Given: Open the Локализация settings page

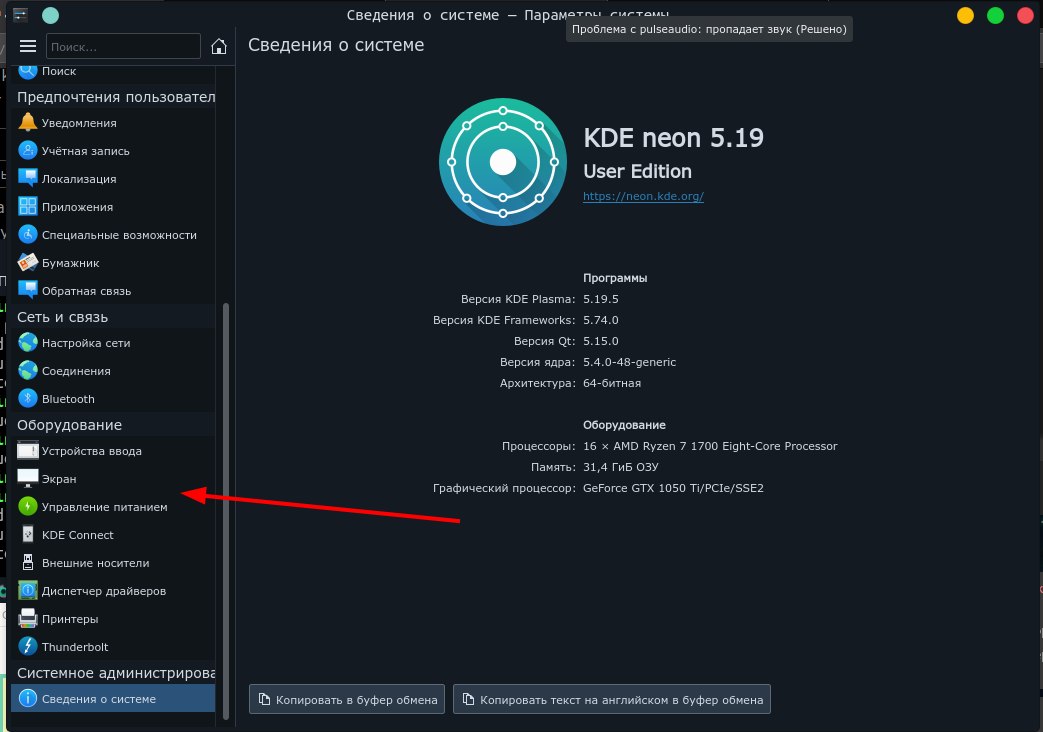Looking at the screenshot, I should point(113,178).
